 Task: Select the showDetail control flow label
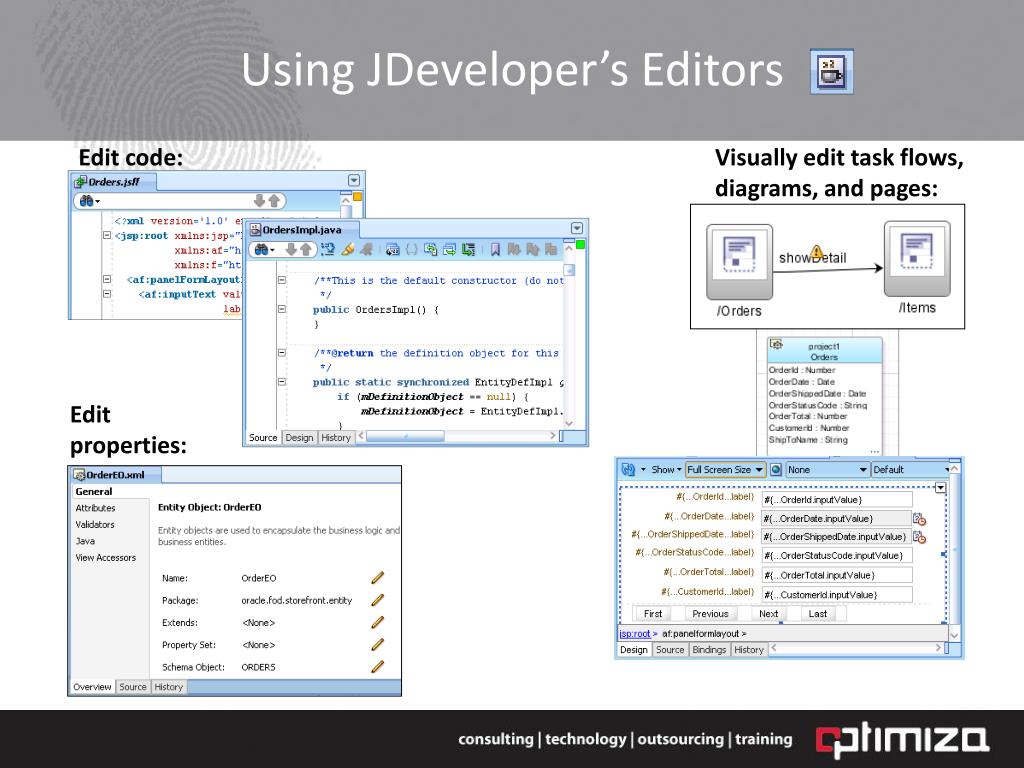coord(812,258)
